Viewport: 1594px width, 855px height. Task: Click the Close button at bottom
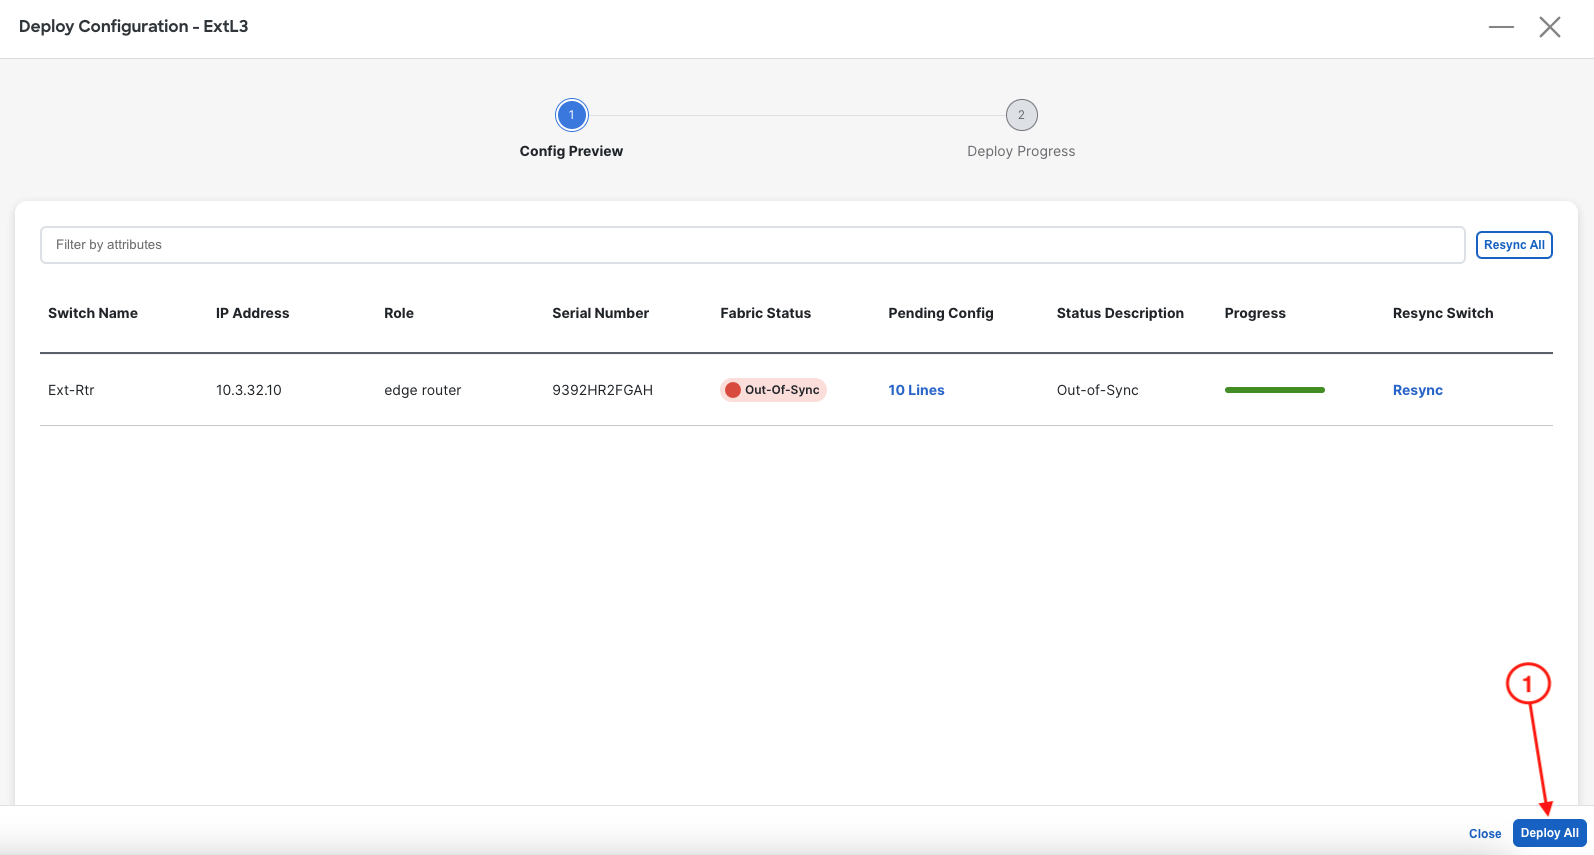1485,833
